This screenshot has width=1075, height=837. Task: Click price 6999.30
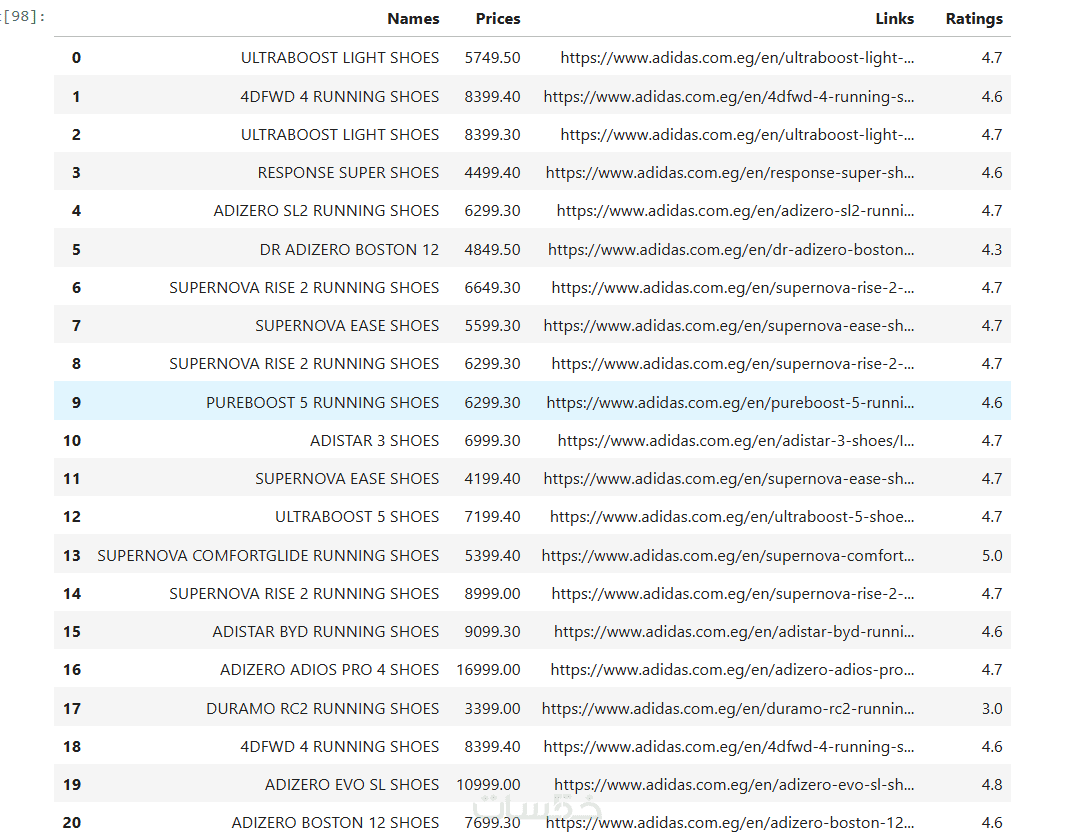tap(492, 441)
